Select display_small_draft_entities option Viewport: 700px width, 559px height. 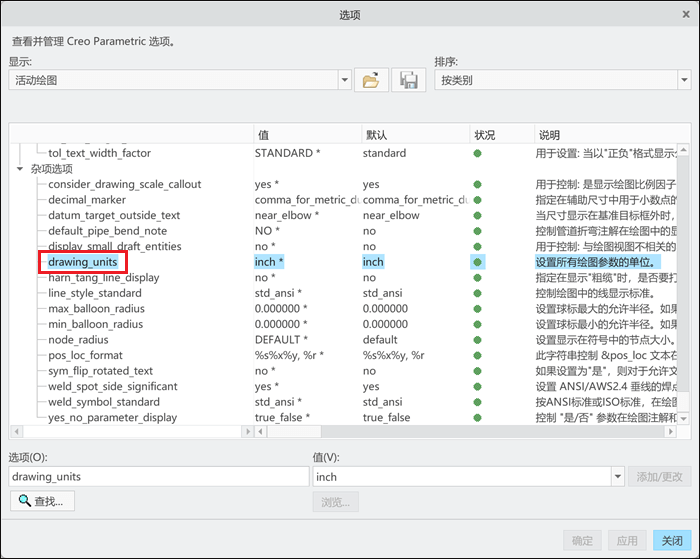[115, 246]
